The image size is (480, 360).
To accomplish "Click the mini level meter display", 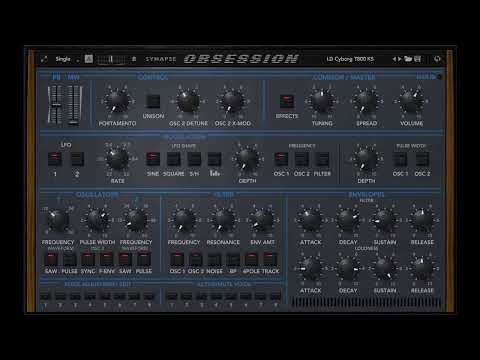I will click(x=112, y=59).
